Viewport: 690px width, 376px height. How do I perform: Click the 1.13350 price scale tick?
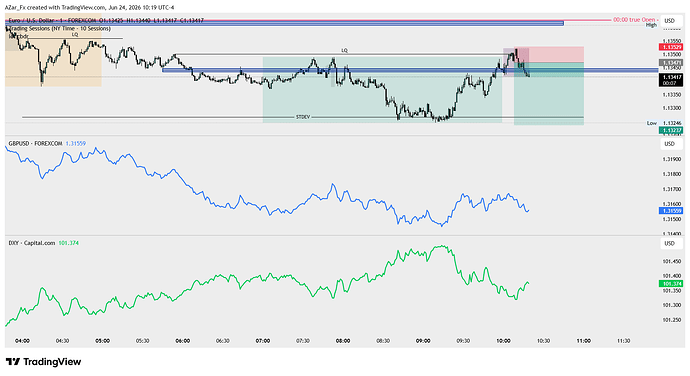[672, 95]
